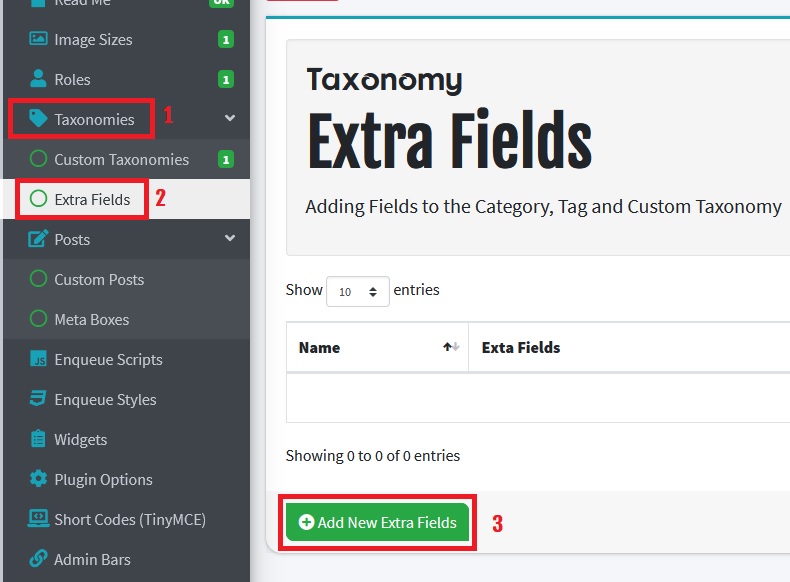Collapse the Posts section chevron

pos(230,239)
